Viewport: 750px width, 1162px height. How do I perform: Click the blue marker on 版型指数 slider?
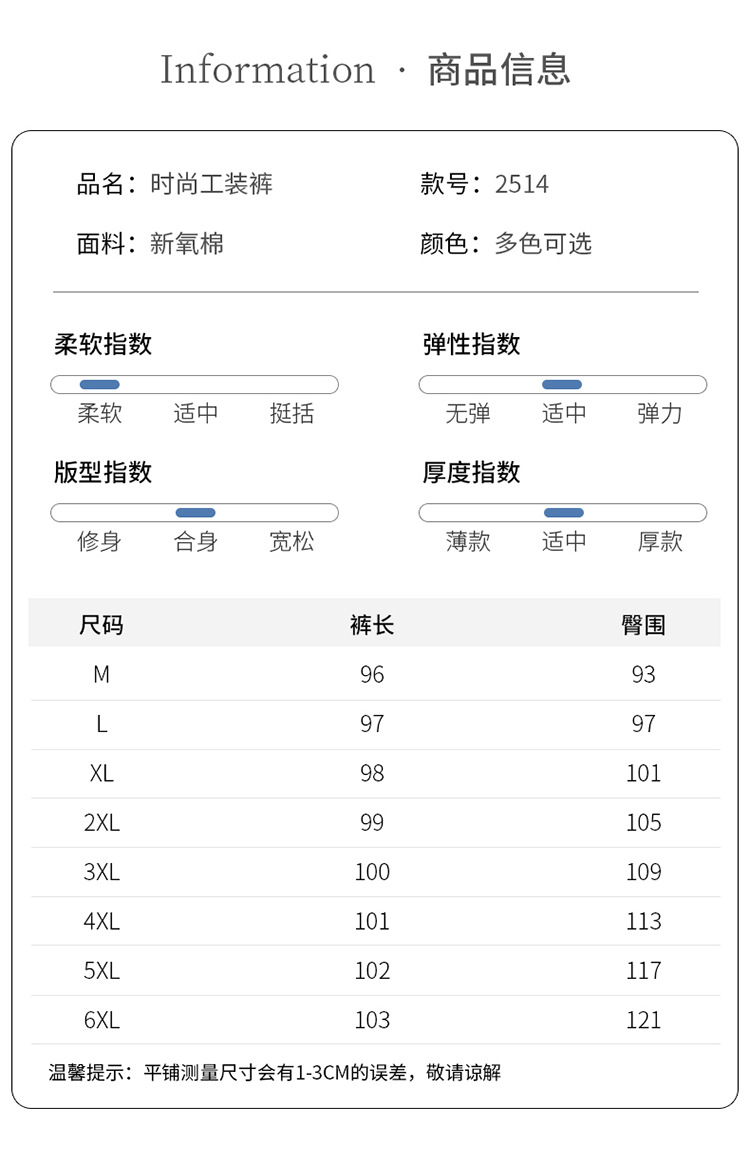tap(195, 513)
